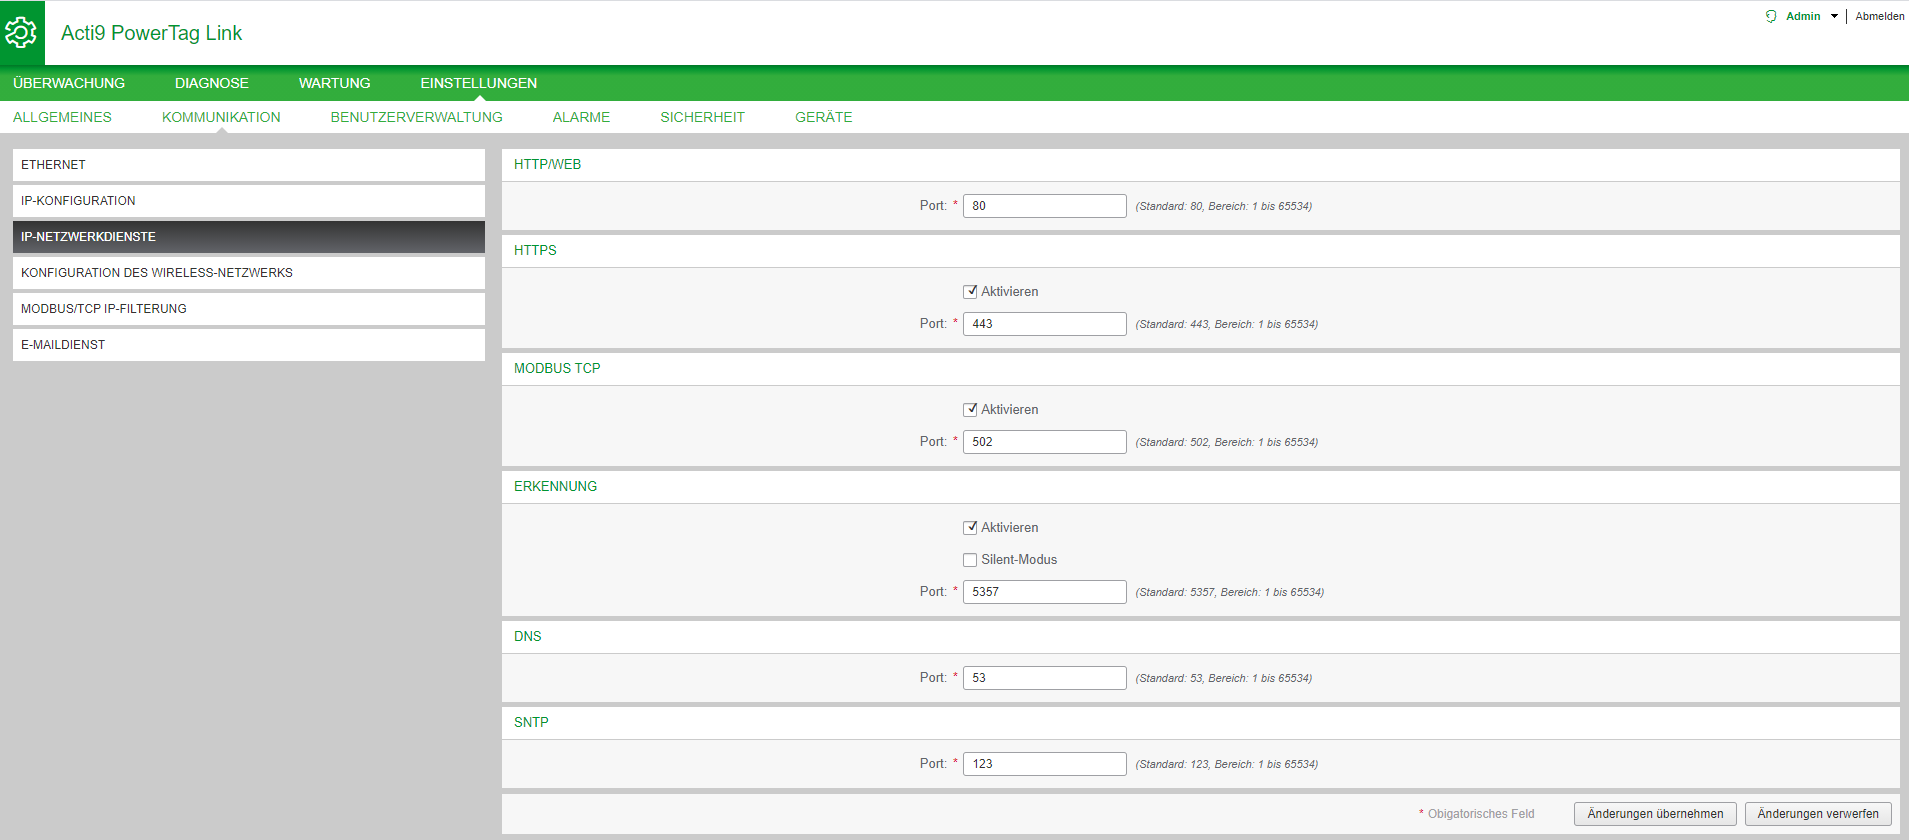Switch to the BENUTZERVERWALTUNG sub-tab
The image size is (1909, 840).
pyautogui.click(x=417, y=117)
